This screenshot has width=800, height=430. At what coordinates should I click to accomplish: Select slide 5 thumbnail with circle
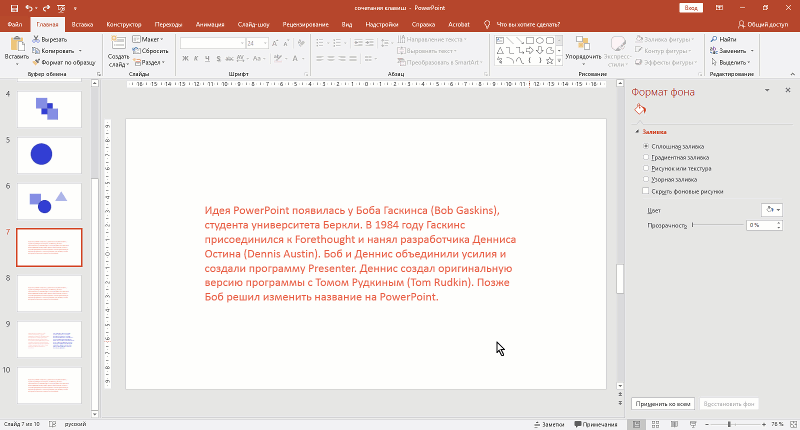[49, 155]
